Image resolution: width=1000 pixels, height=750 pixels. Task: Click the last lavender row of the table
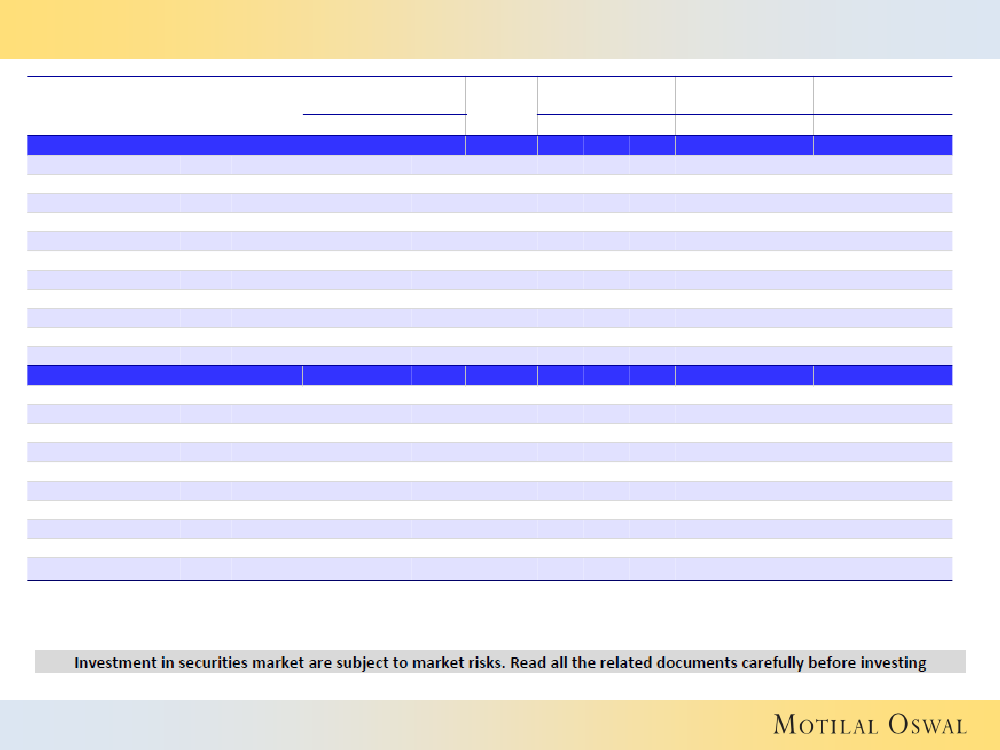(490, 568)
